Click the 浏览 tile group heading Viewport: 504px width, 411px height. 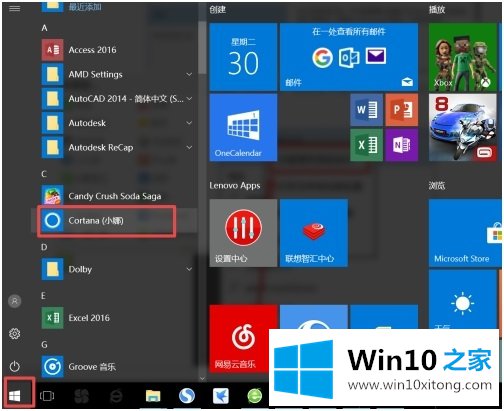click(437, 186)
